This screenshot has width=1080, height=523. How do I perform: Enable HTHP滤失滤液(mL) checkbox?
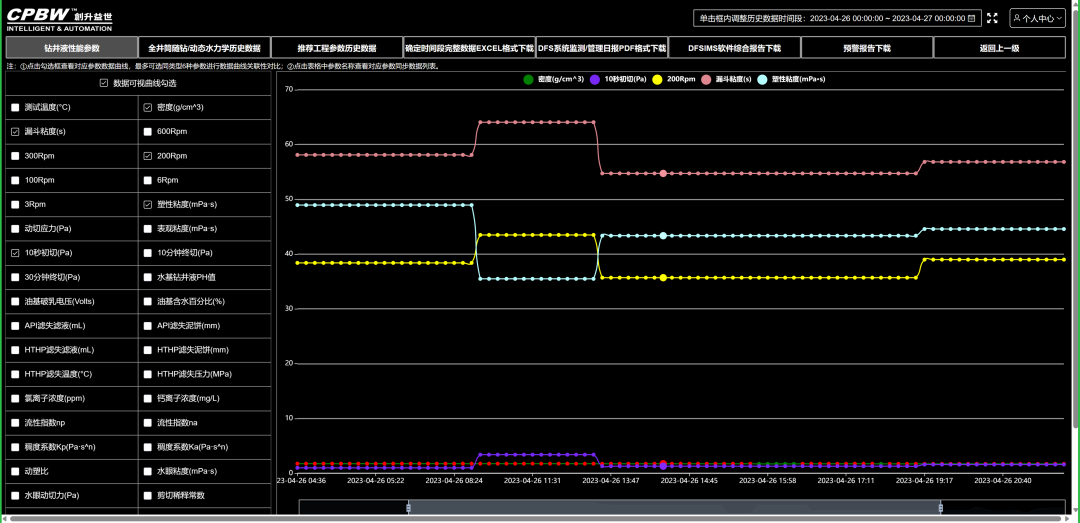(x=15, y=350)
